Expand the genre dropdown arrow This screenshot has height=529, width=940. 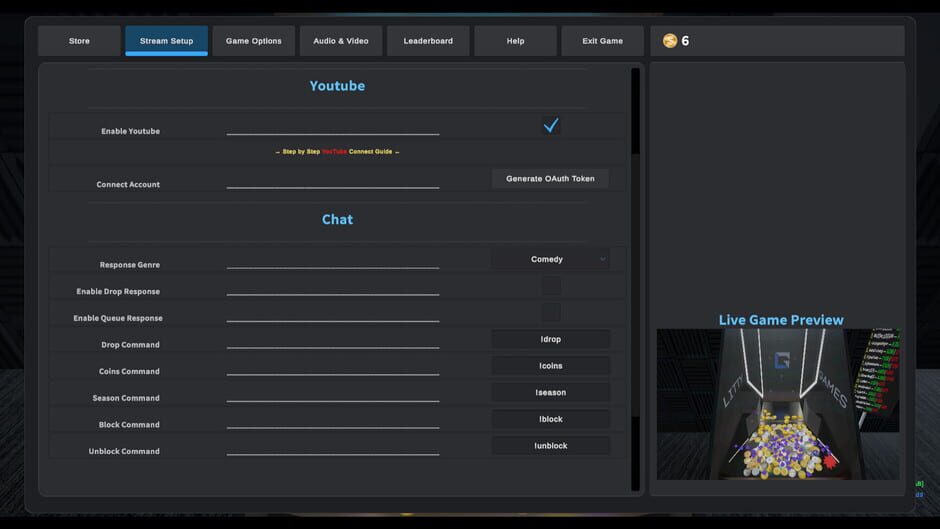tap(602, 259)
